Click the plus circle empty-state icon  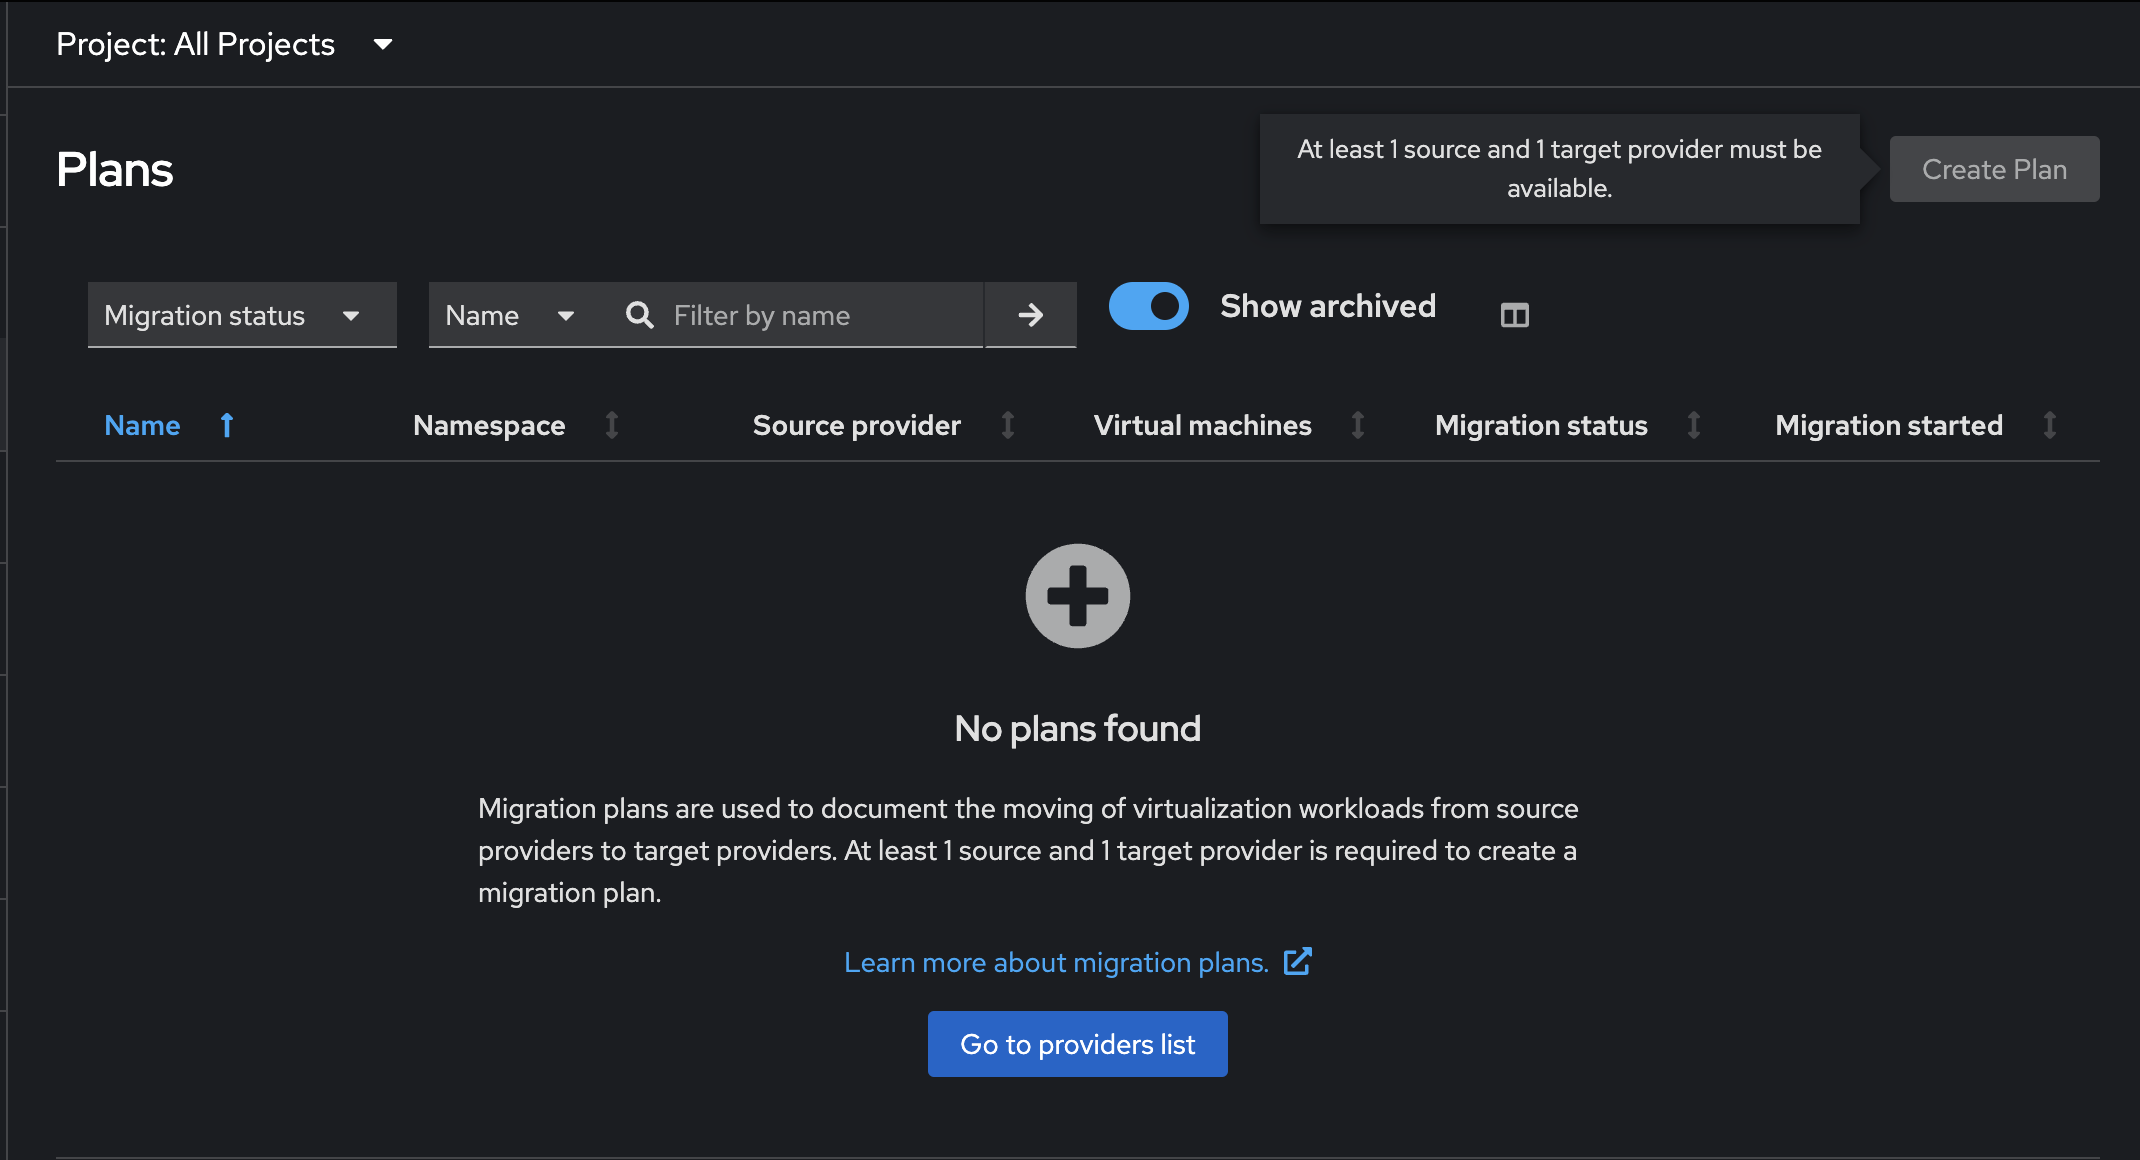tap(1077, 596)
